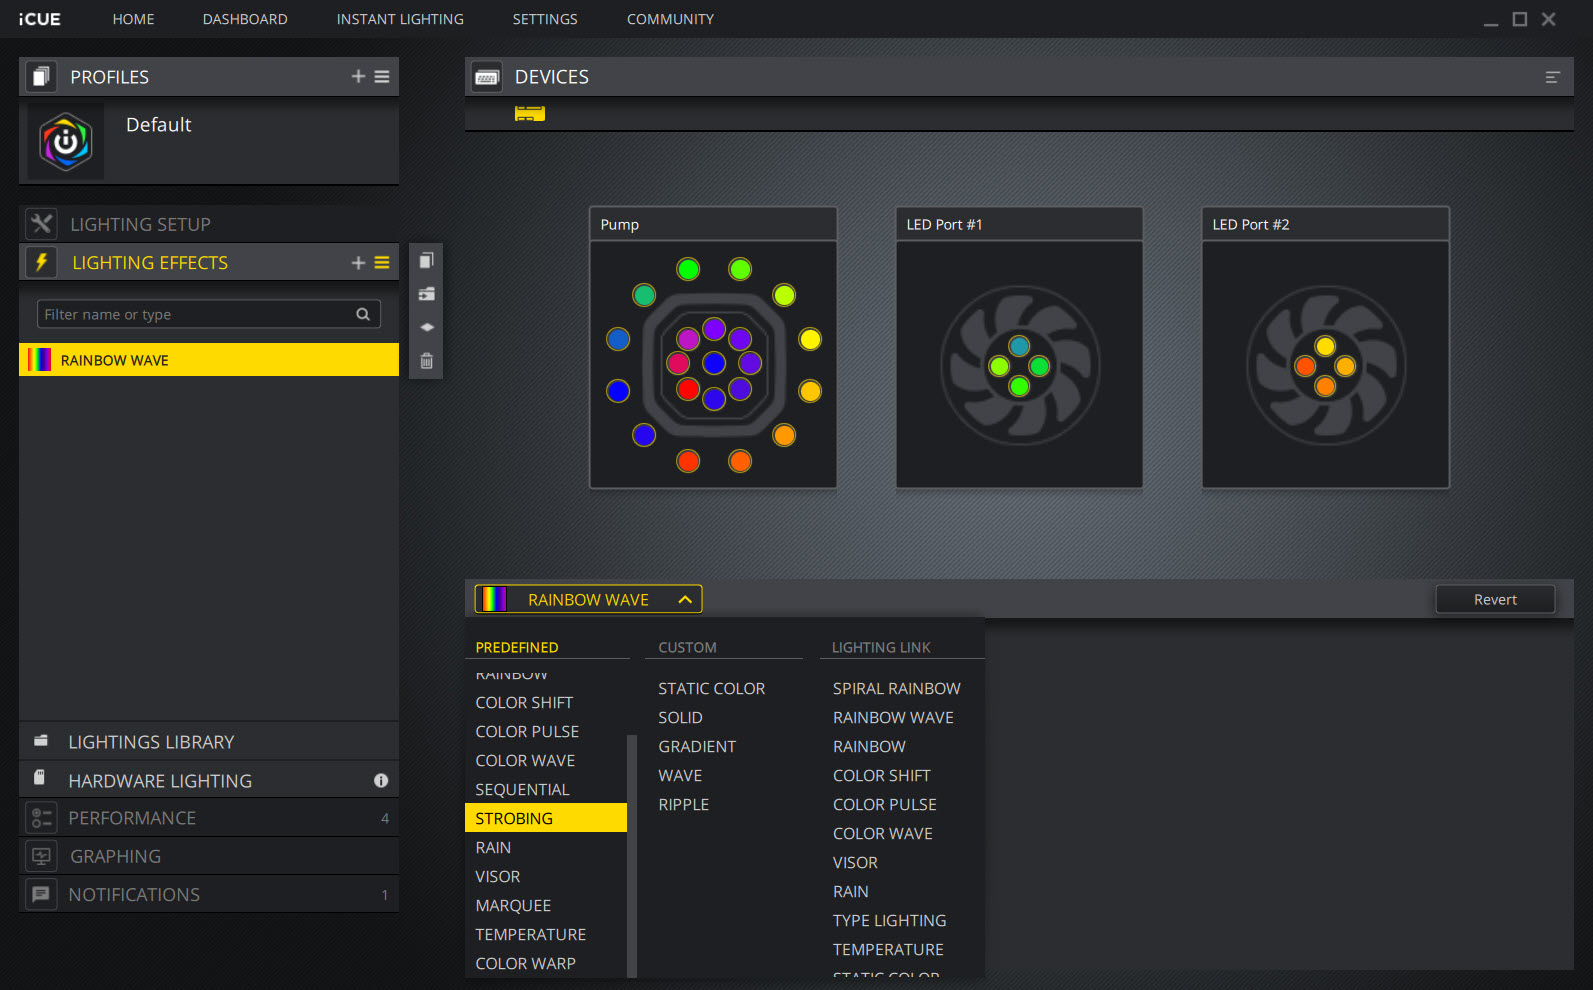Expand the Notifications section

(209, 894)
